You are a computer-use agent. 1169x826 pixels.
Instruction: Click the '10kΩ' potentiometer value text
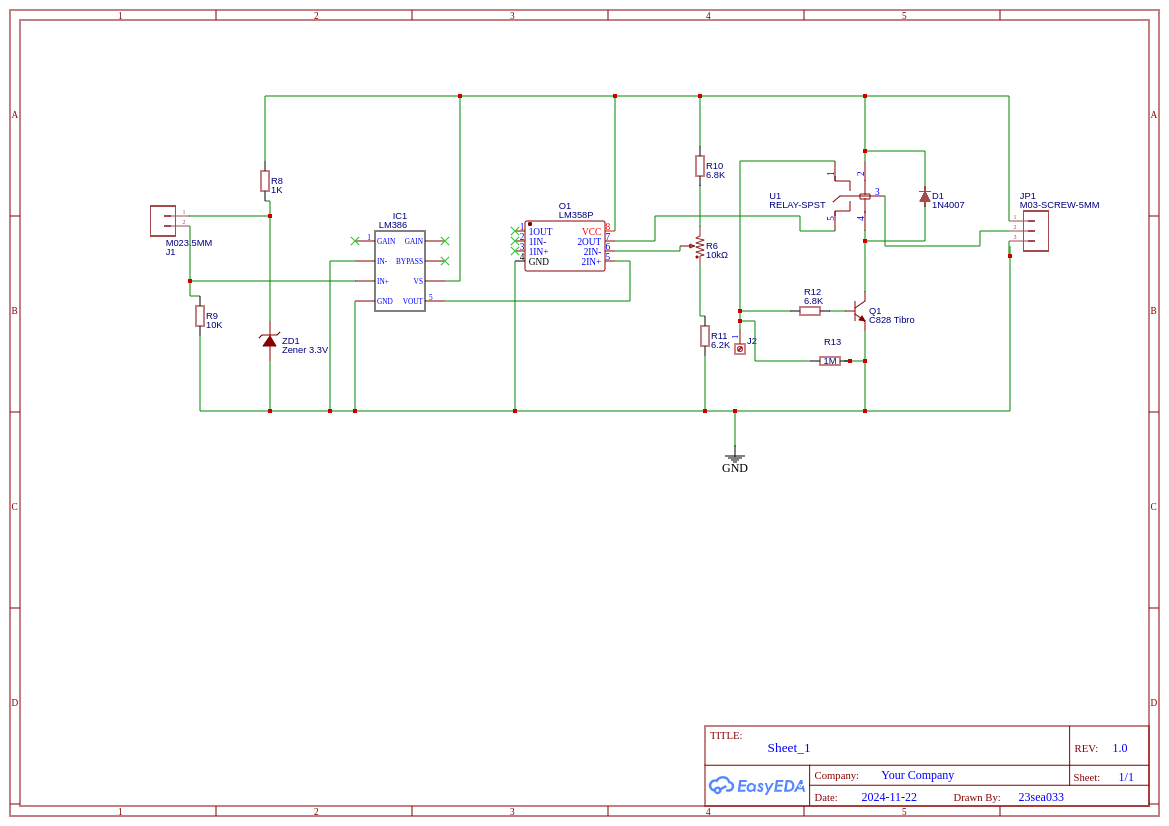tap(716, 254)
